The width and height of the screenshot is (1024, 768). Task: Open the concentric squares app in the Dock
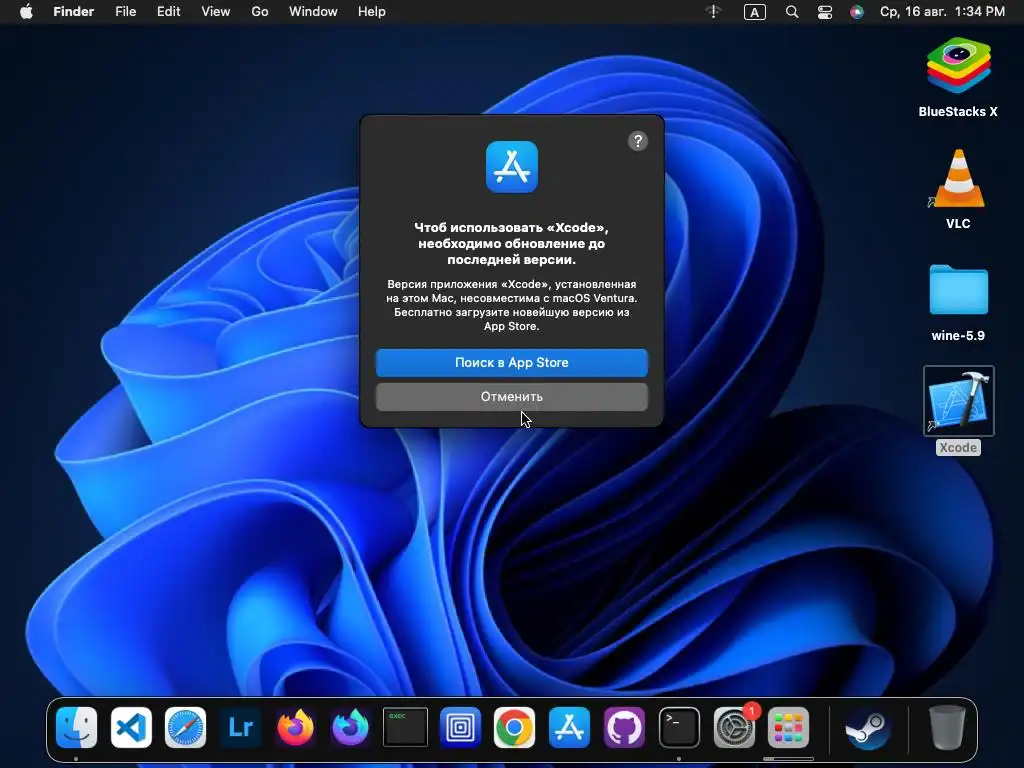click(x=460, y=727)
